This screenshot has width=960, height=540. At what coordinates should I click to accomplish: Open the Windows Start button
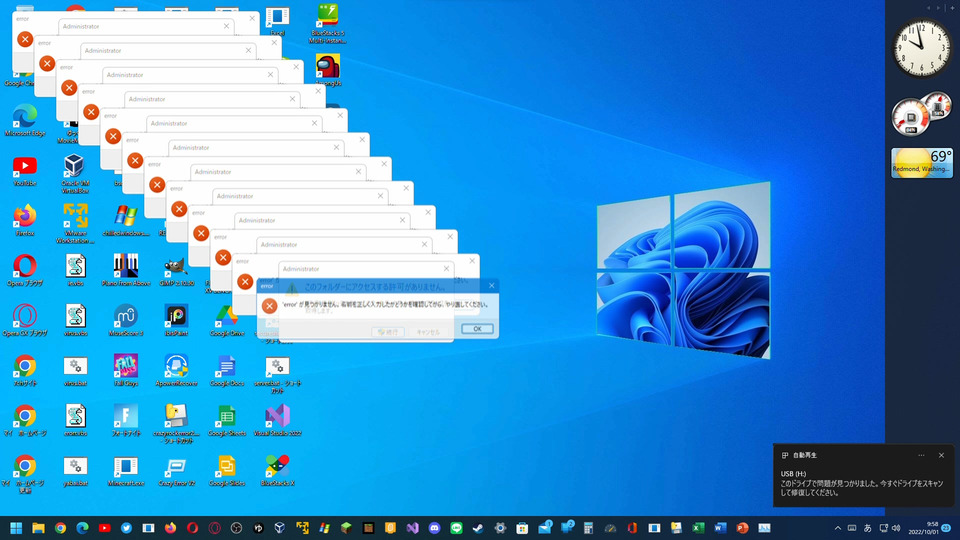[17, 528]
